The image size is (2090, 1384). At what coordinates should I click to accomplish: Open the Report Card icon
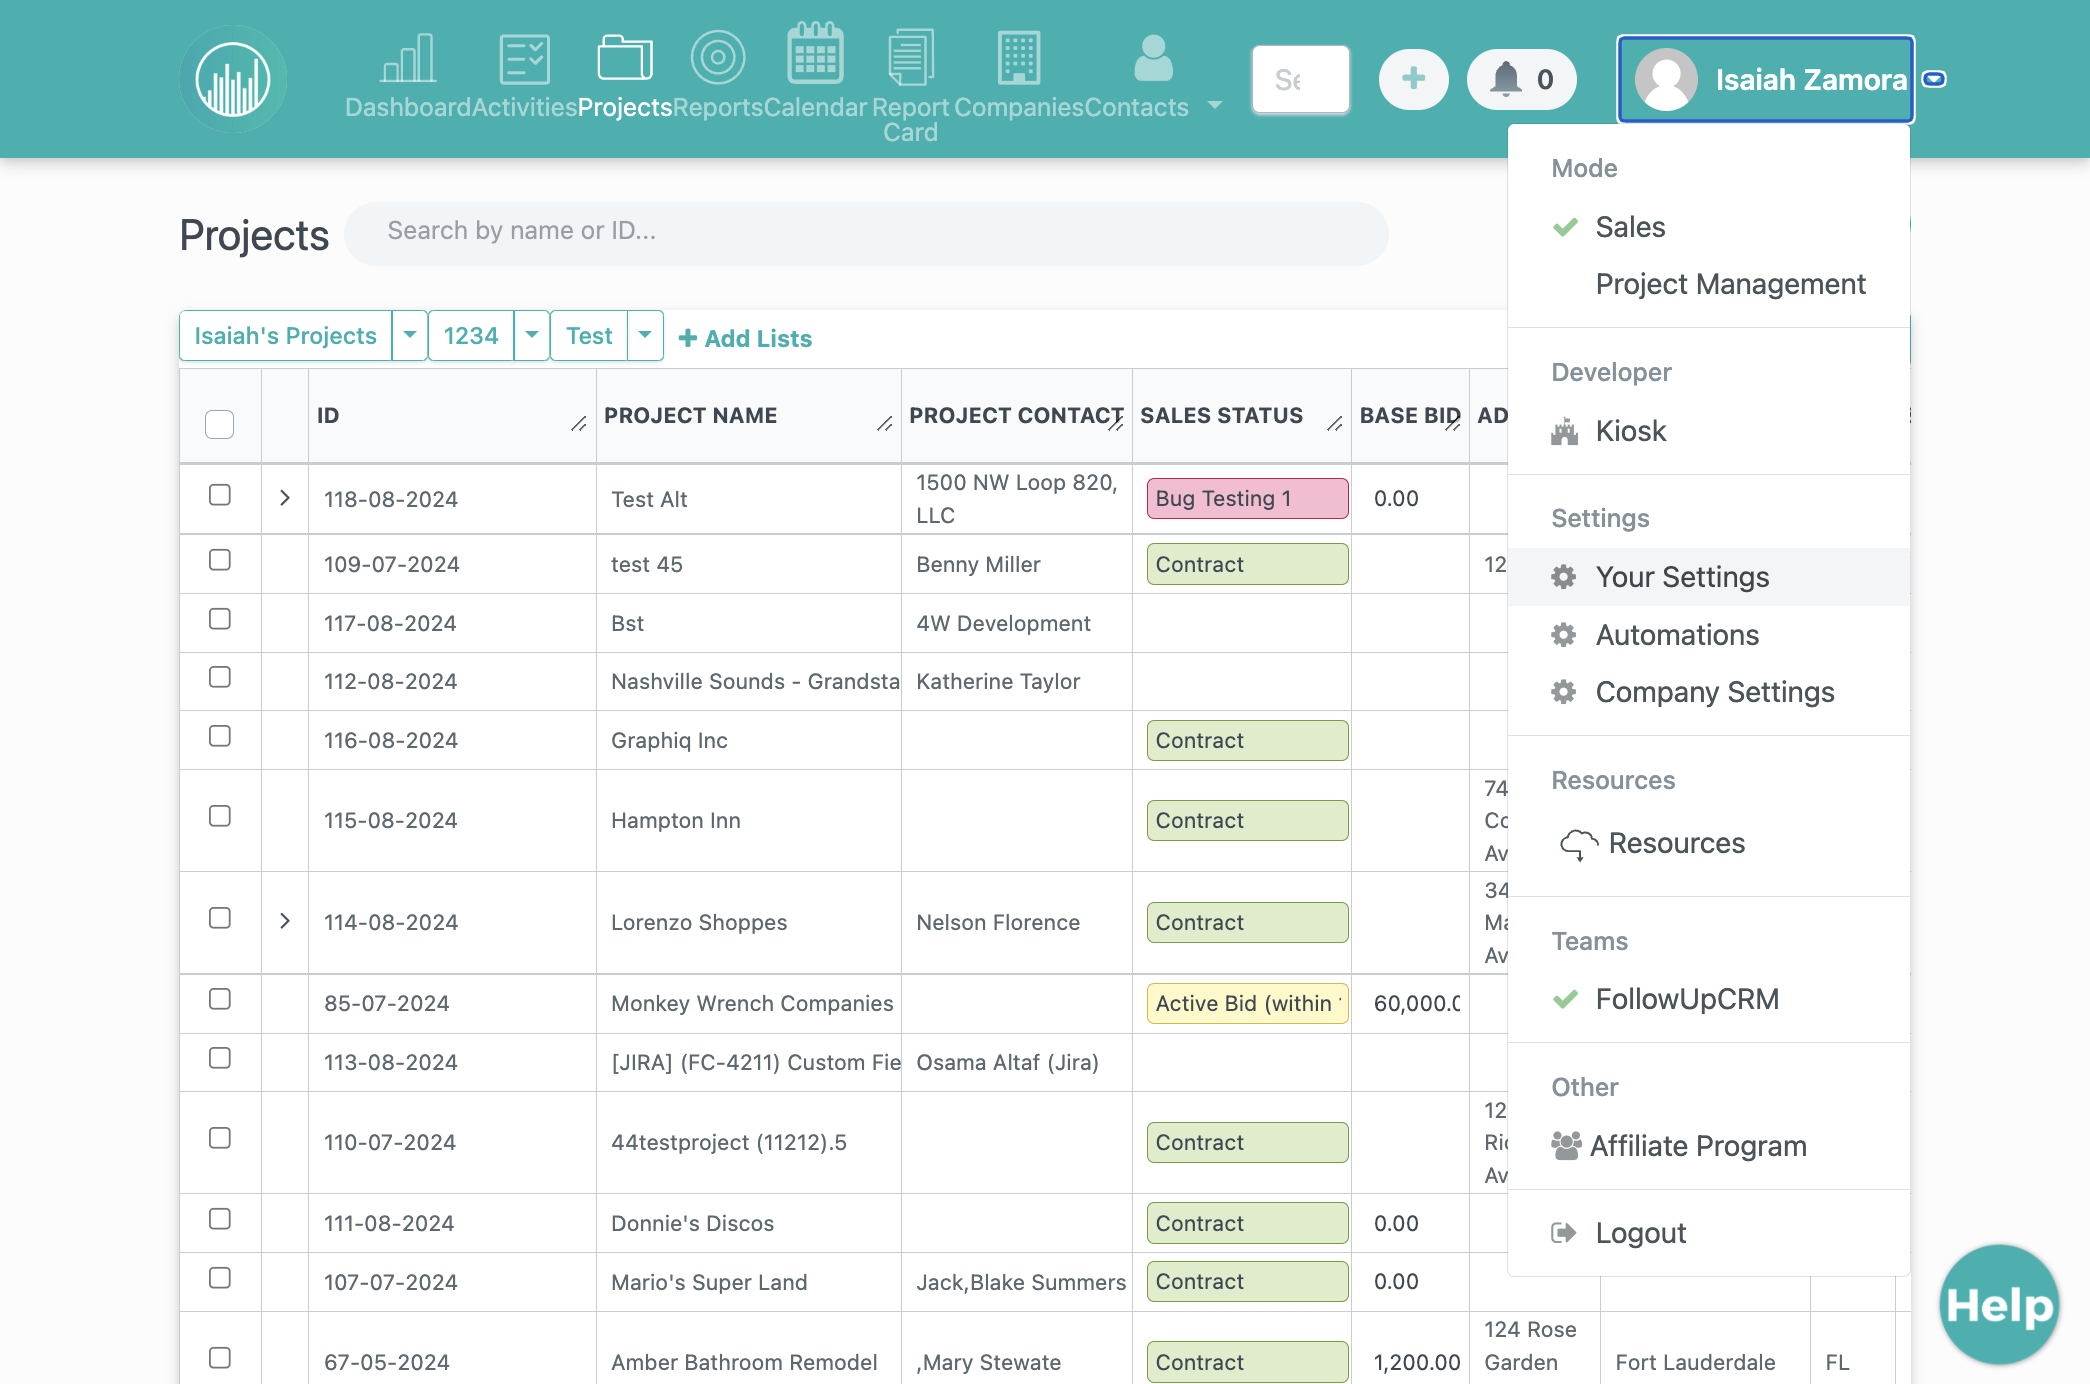[x=910, y=58]
